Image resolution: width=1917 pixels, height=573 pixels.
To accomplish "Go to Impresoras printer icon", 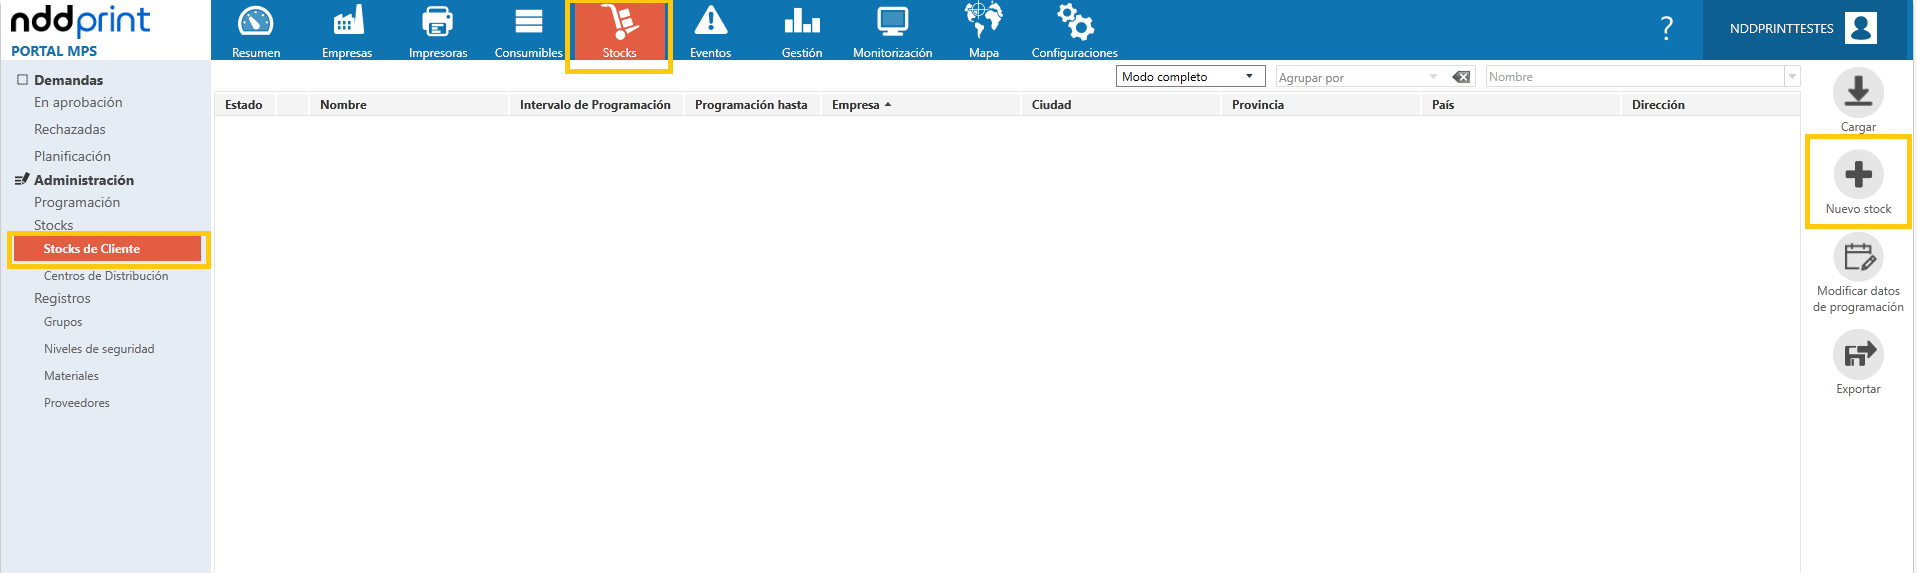I will 438,21.
